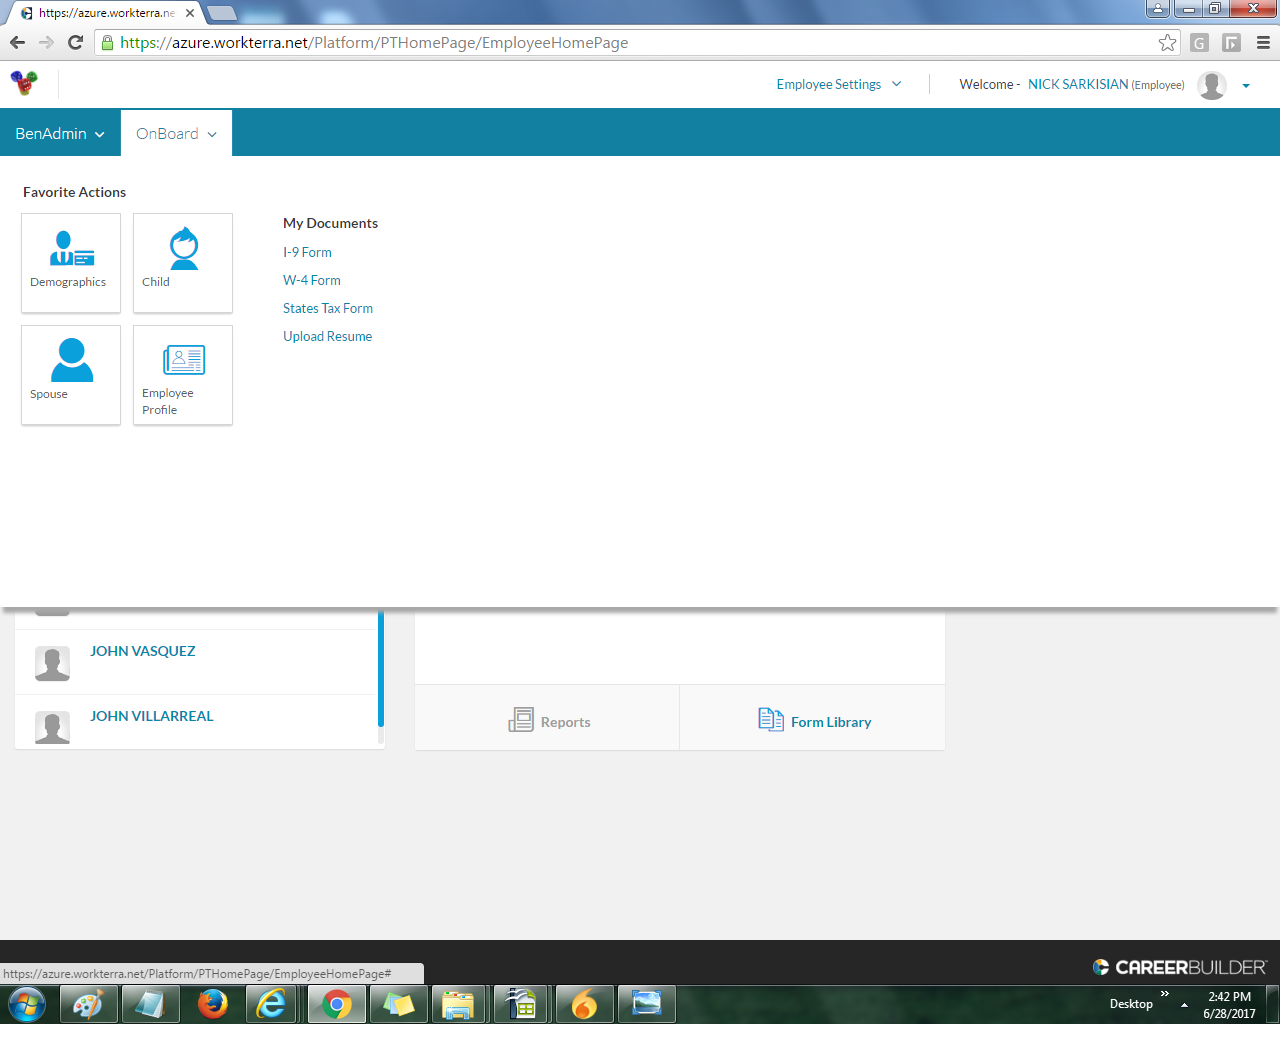The width and height of the screenshot is (1280, 1037).
Task: Open the Employee Profile tile
Action: 183,374
